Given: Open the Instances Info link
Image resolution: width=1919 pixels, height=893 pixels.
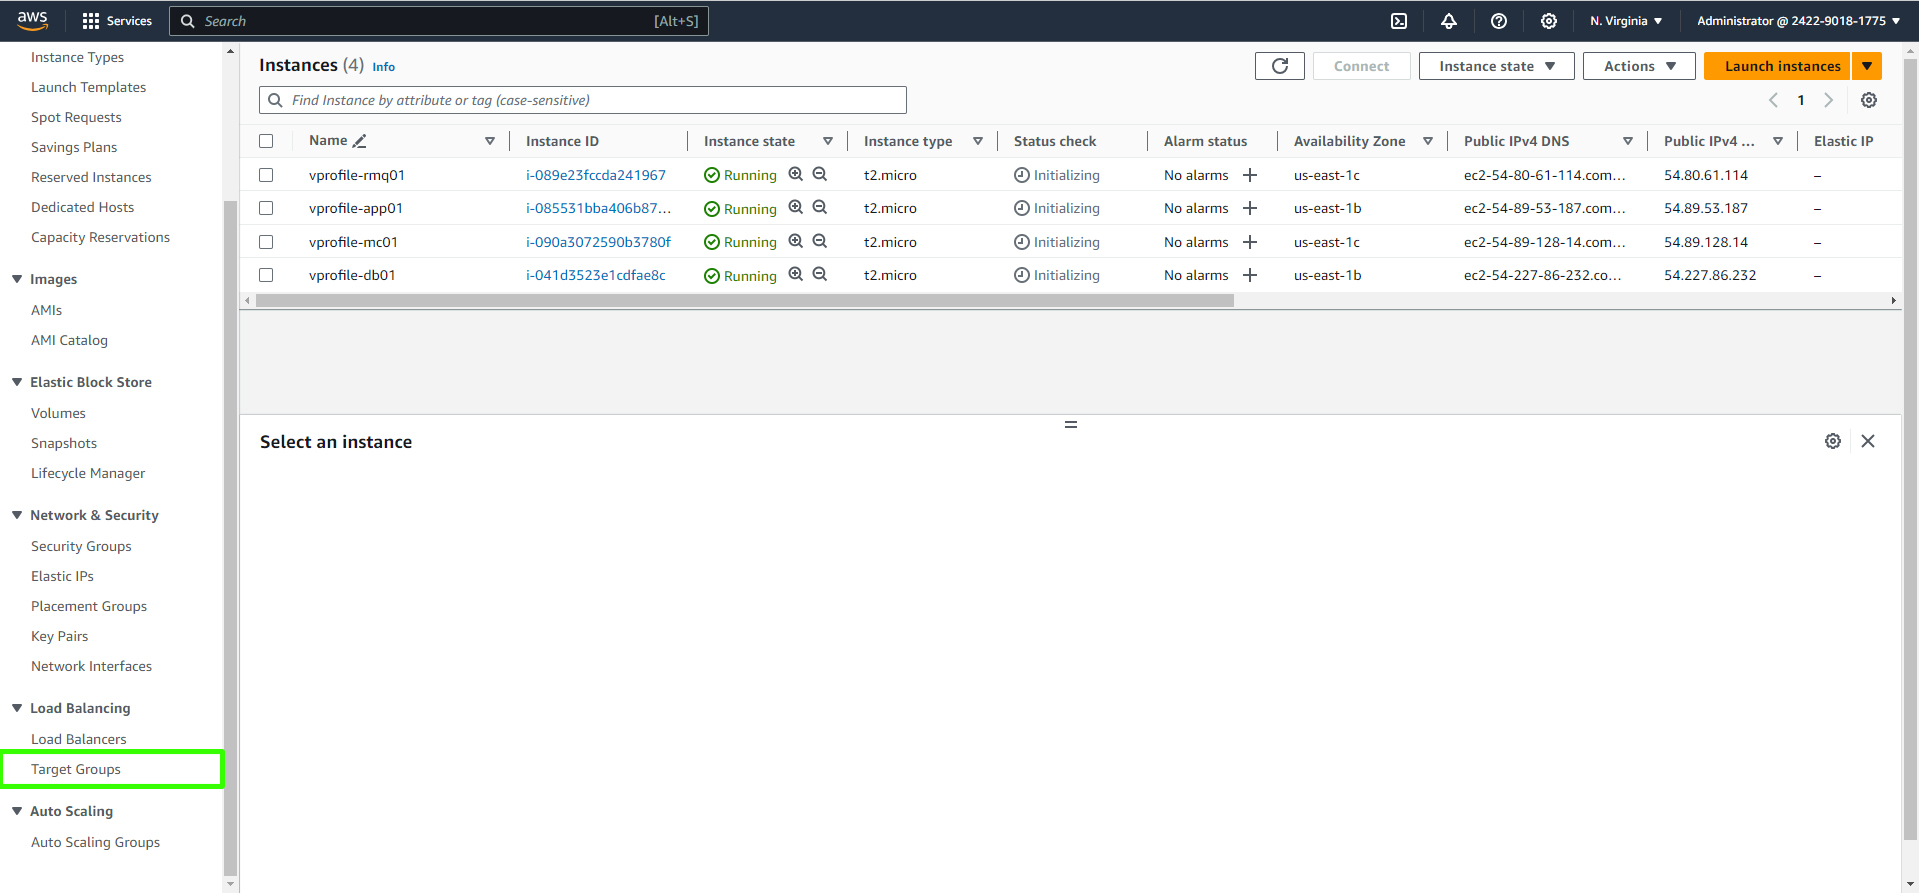Looking at the screenshot, I should [x=384, y=67].
